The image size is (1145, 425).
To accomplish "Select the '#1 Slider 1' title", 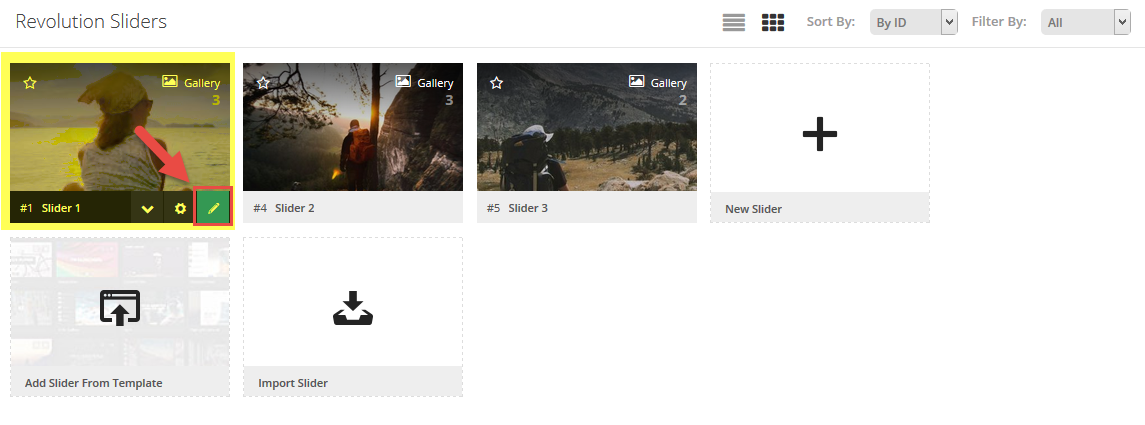I will point(50,208).
